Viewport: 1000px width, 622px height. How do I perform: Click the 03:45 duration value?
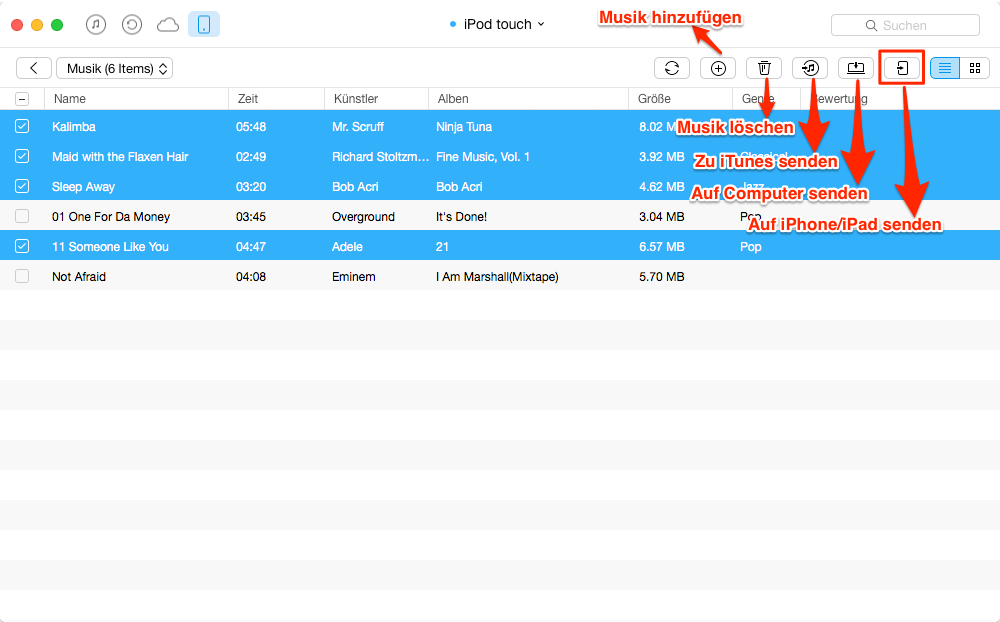tap(251, 217)
